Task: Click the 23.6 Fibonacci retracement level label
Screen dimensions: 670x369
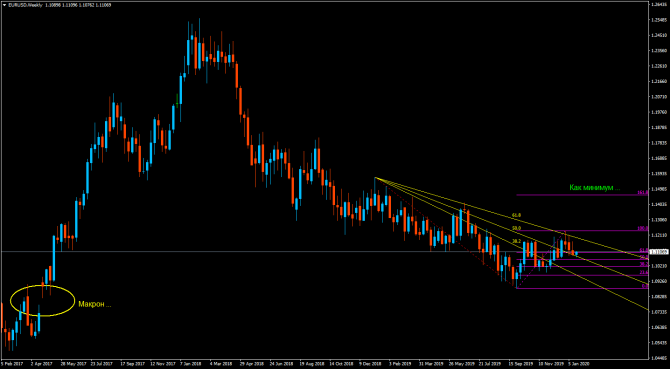Action: pyautogui.click(x=644, y=272)
